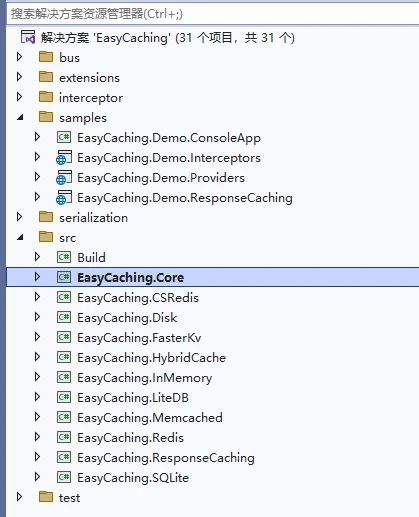Image resolution: width=419 pixels, height=517 pixels.
Task: Expand the extensions folder
Action: (19, 77)
